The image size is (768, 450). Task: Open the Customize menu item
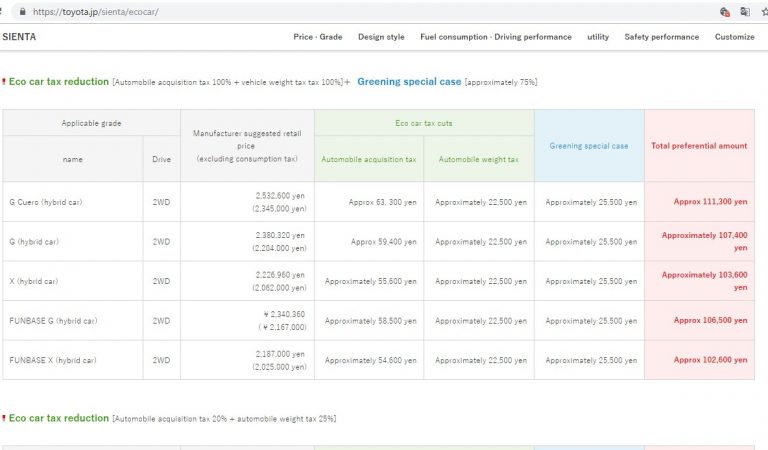735,37
